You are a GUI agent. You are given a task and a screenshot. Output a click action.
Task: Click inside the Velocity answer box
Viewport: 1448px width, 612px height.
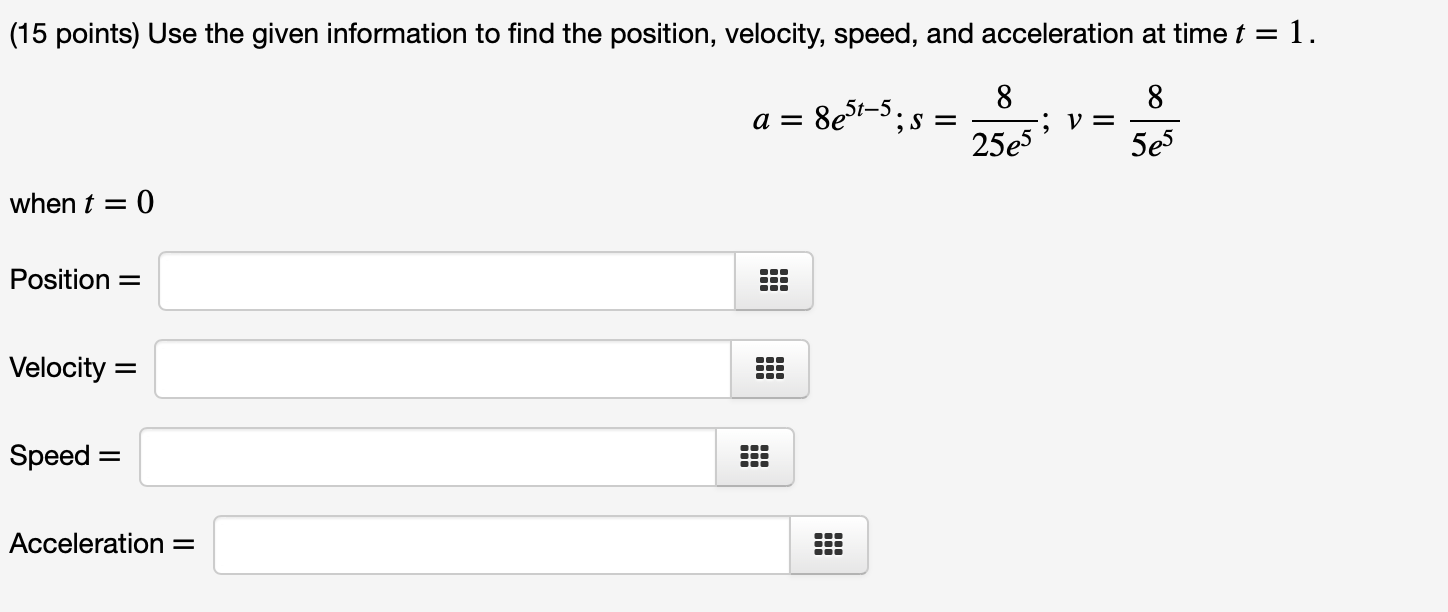(440, 368)
